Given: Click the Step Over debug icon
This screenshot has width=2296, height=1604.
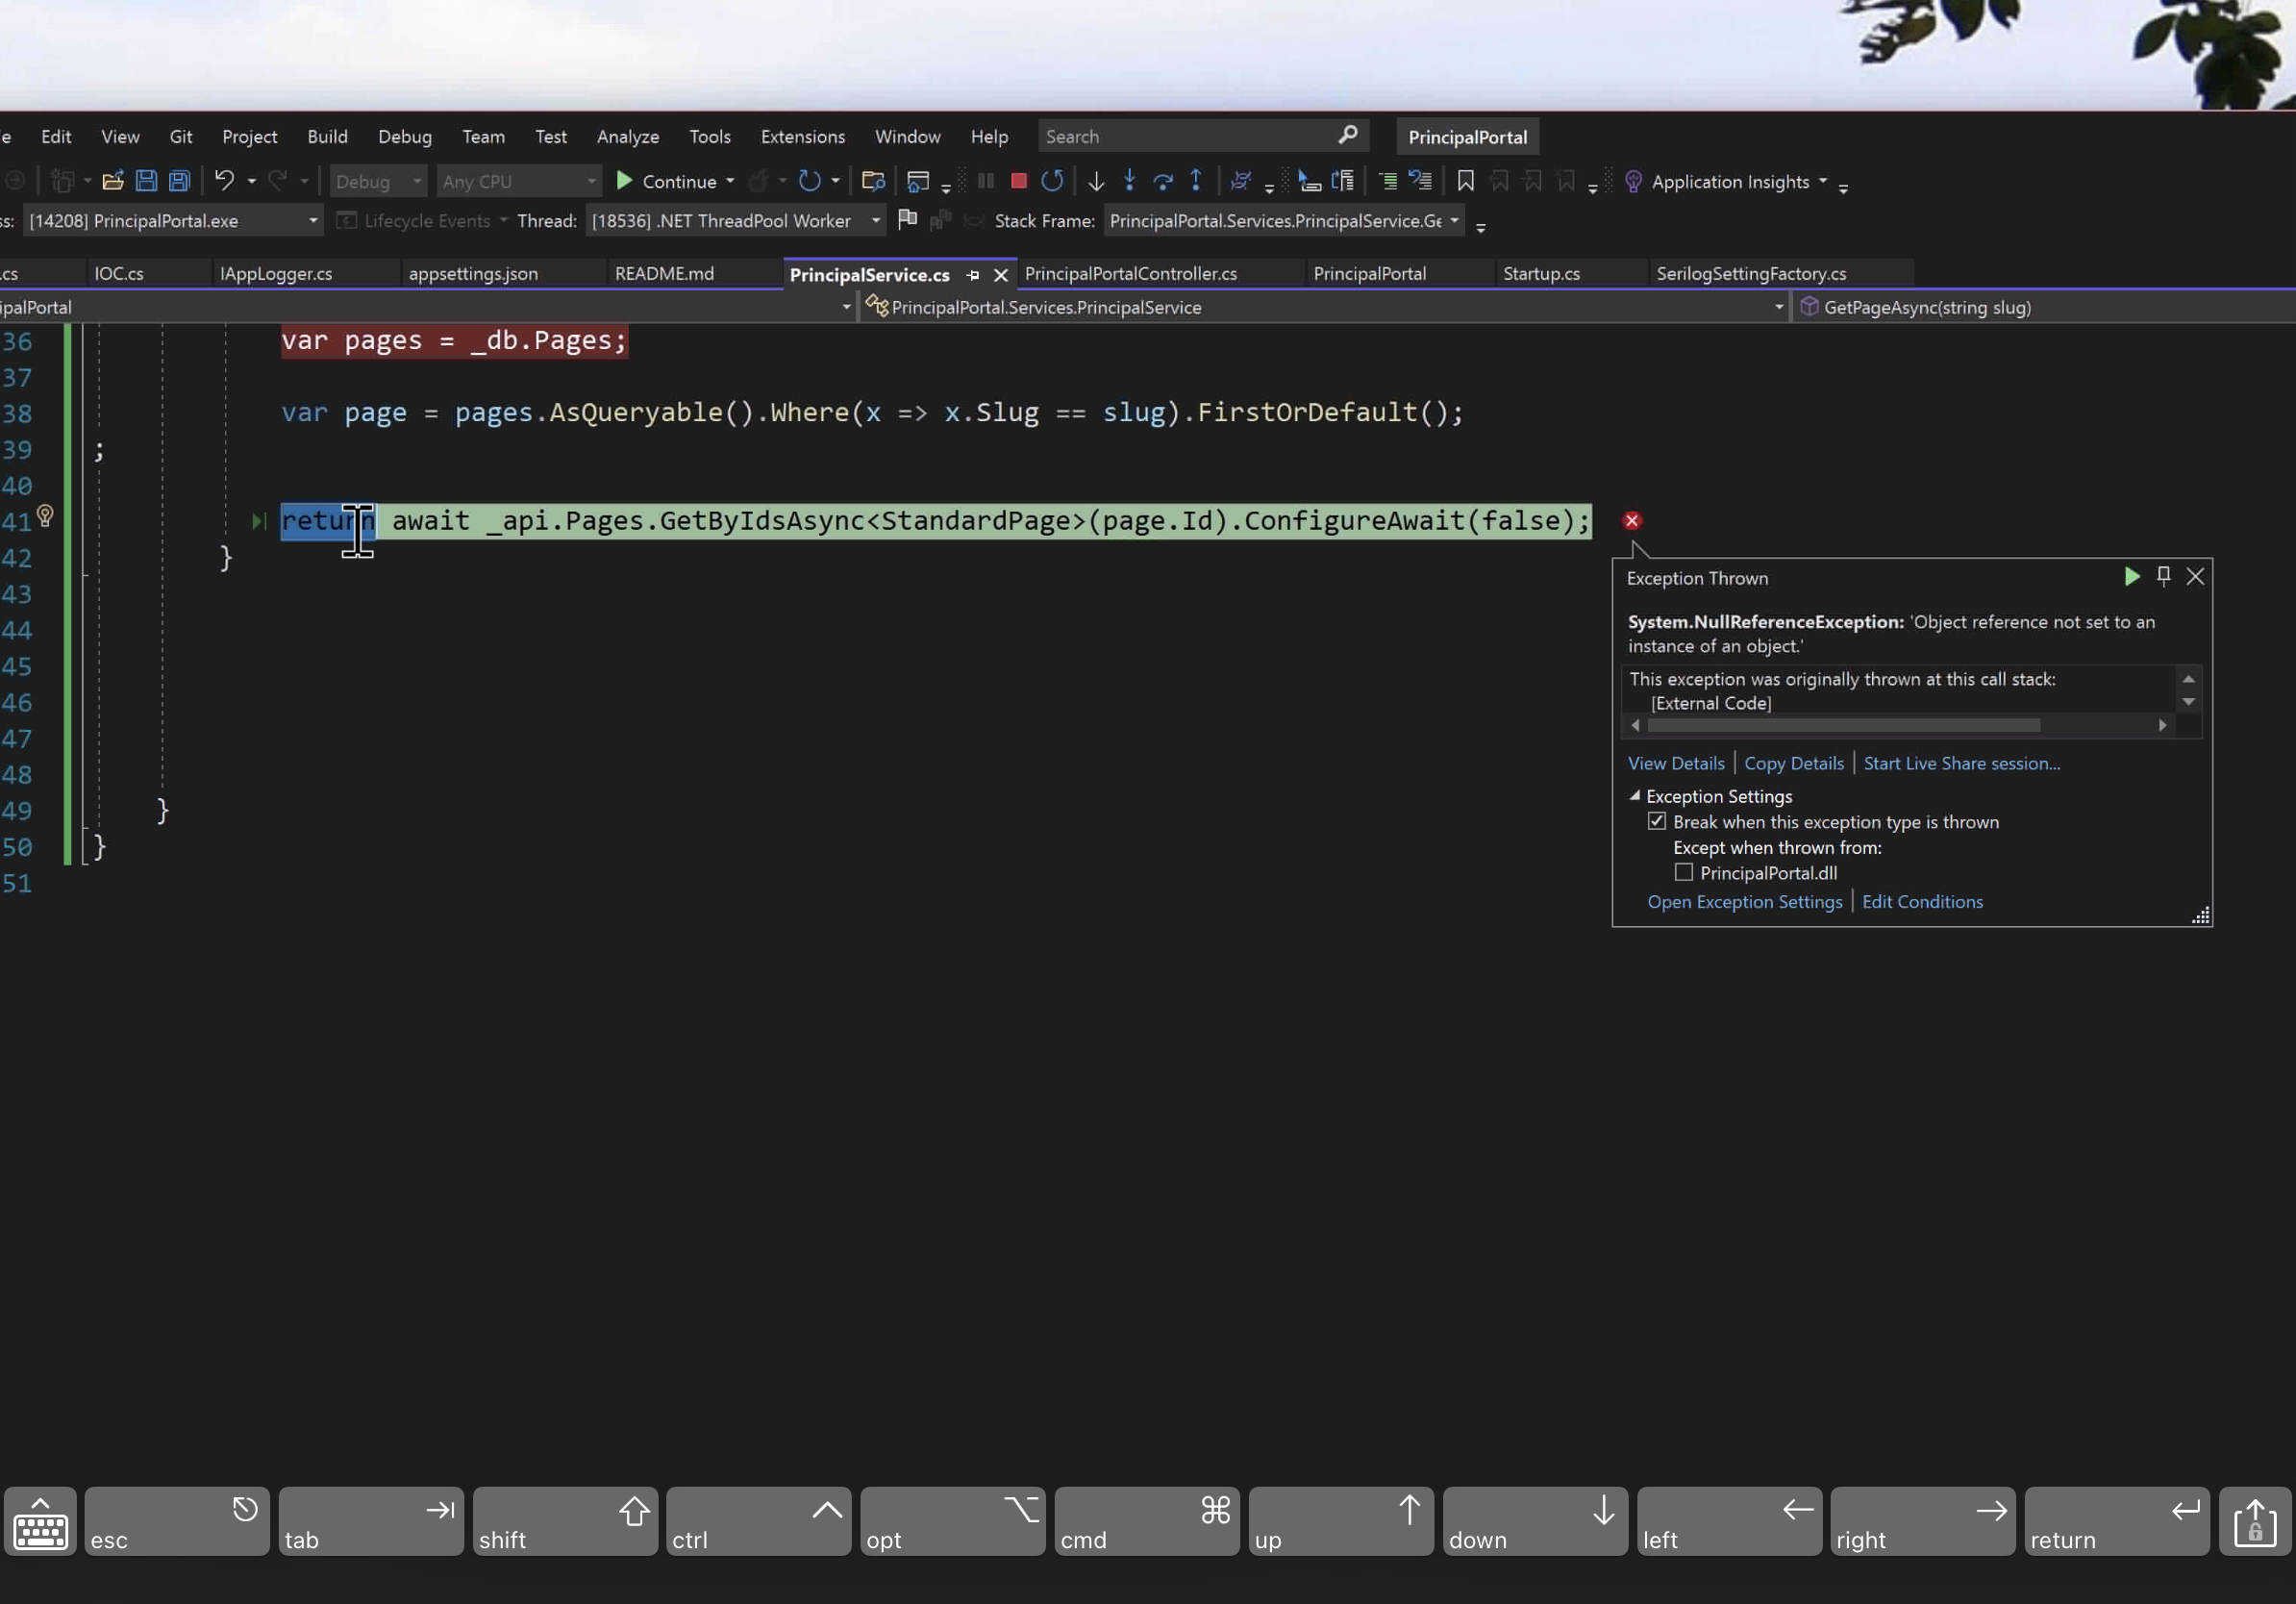Looking at the screenshot, I should (1163, 181).
